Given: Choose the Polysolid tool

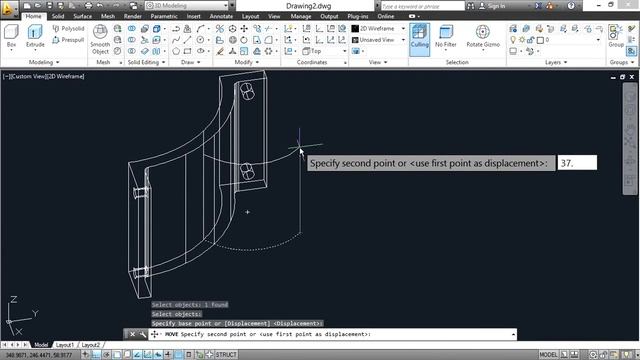Looking at the screenshot, I should pos(69,29).
